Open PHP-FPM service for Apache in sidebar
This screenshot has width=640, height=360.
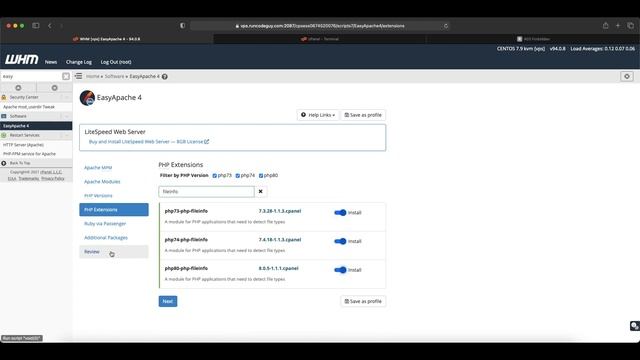(x=29, y=154)
